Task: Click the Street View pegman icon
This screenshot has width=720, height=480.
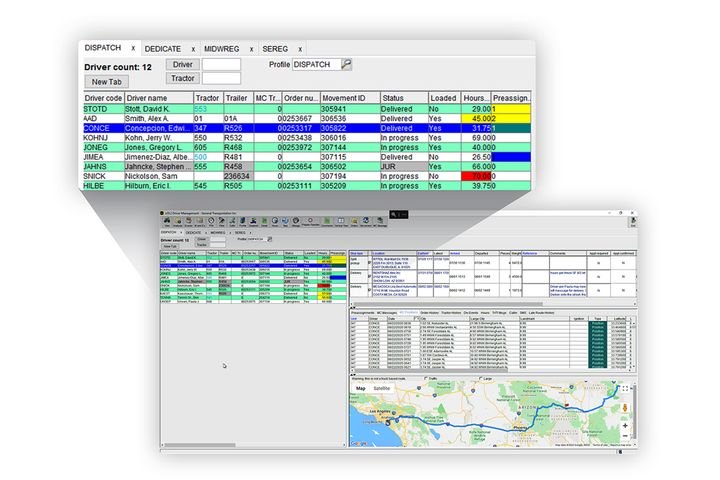Action: tap(625, 409)
